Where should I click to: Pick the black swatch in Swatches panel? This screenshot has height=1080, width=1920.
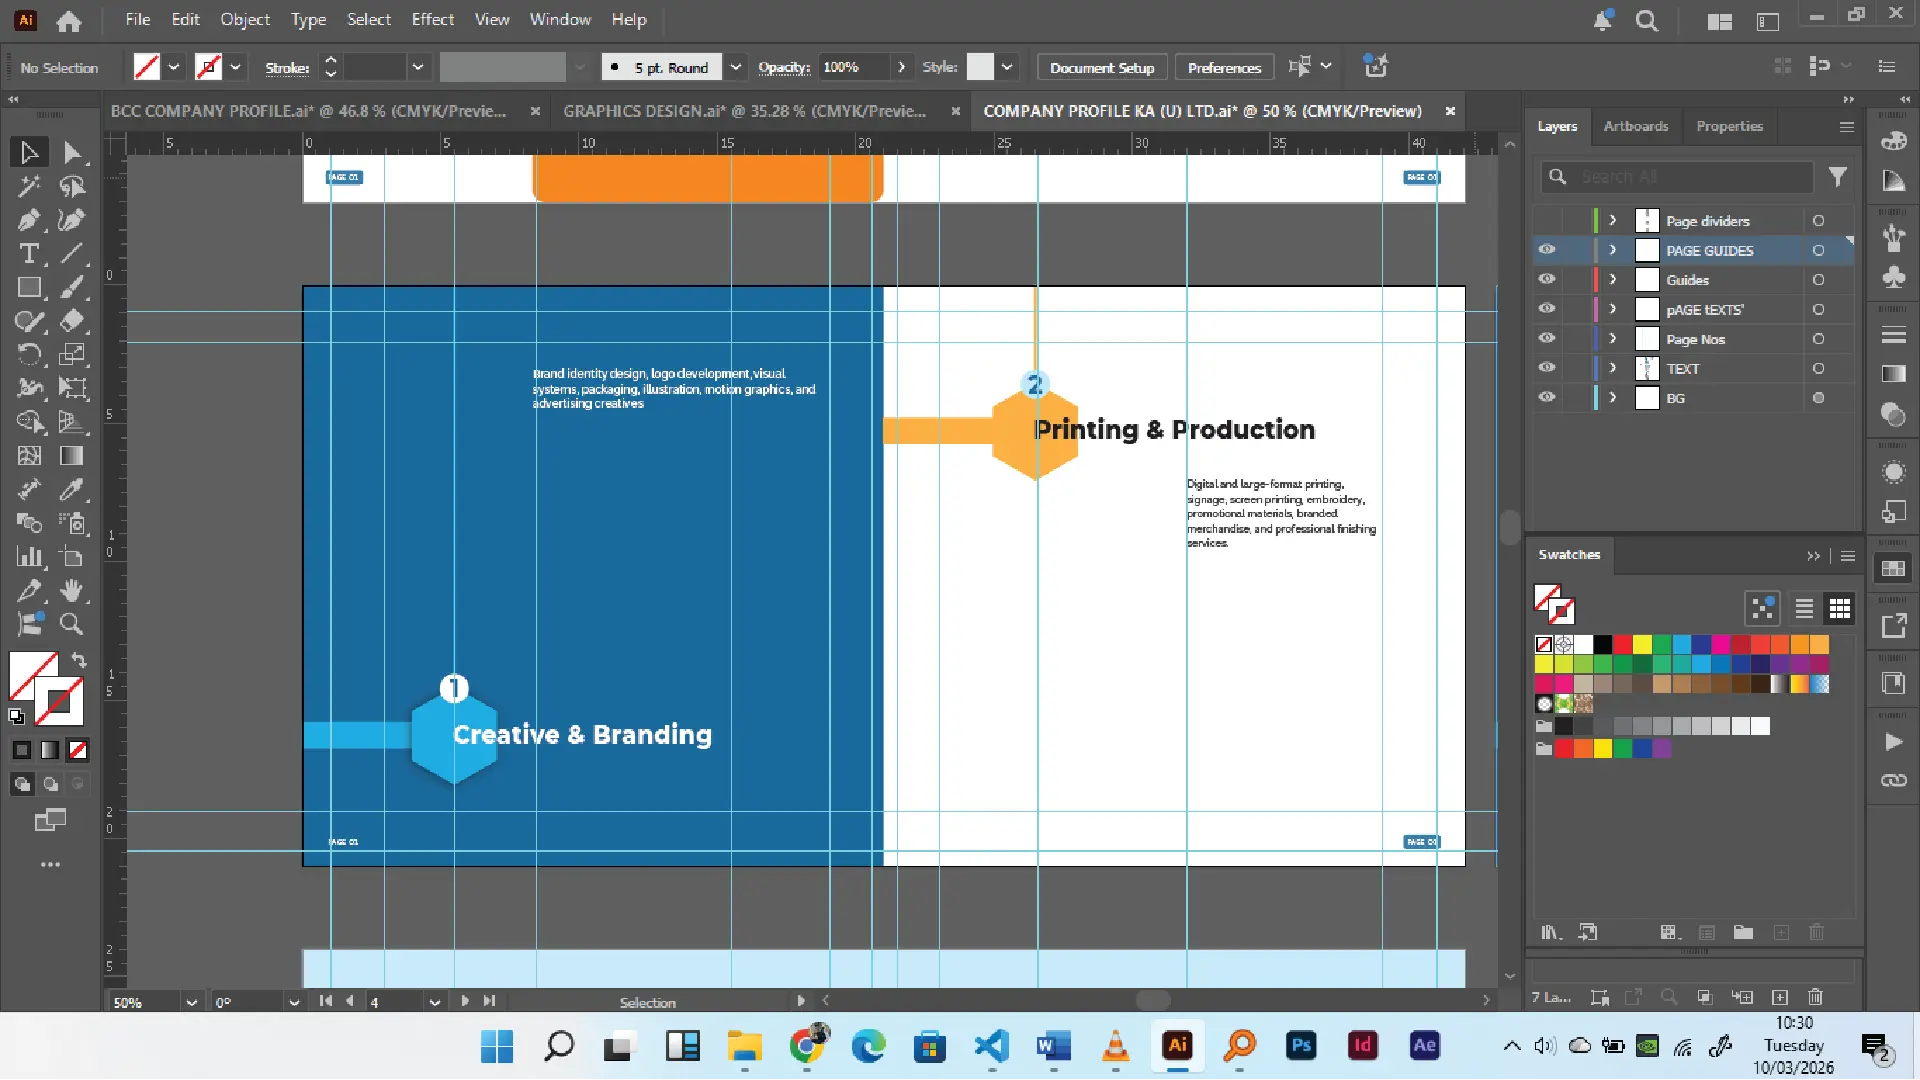[1603, 645]
